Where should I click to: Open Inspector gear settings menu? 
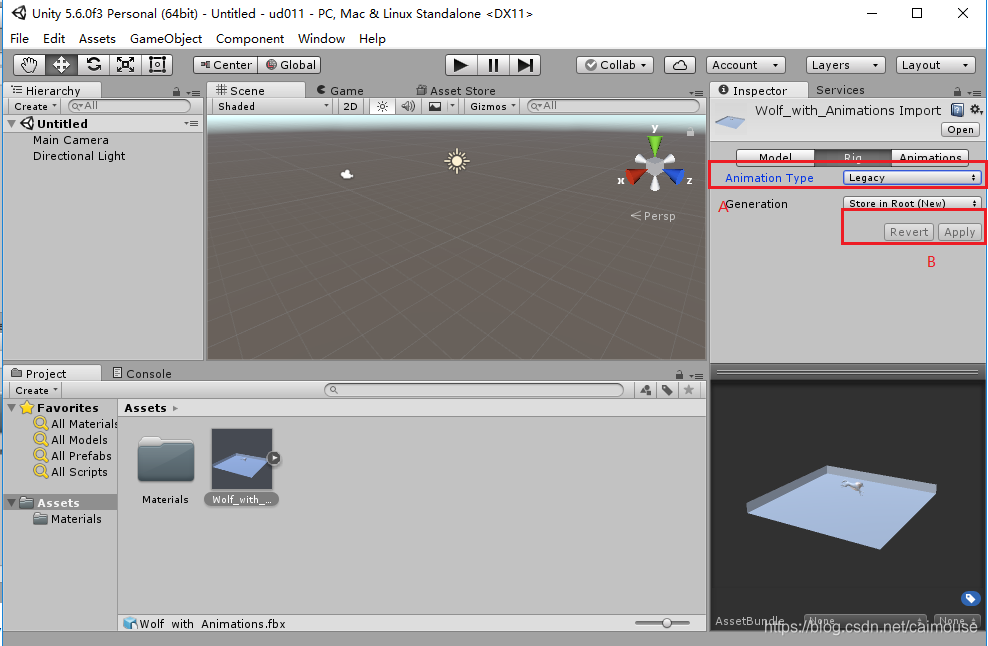(x=975, y=110)
